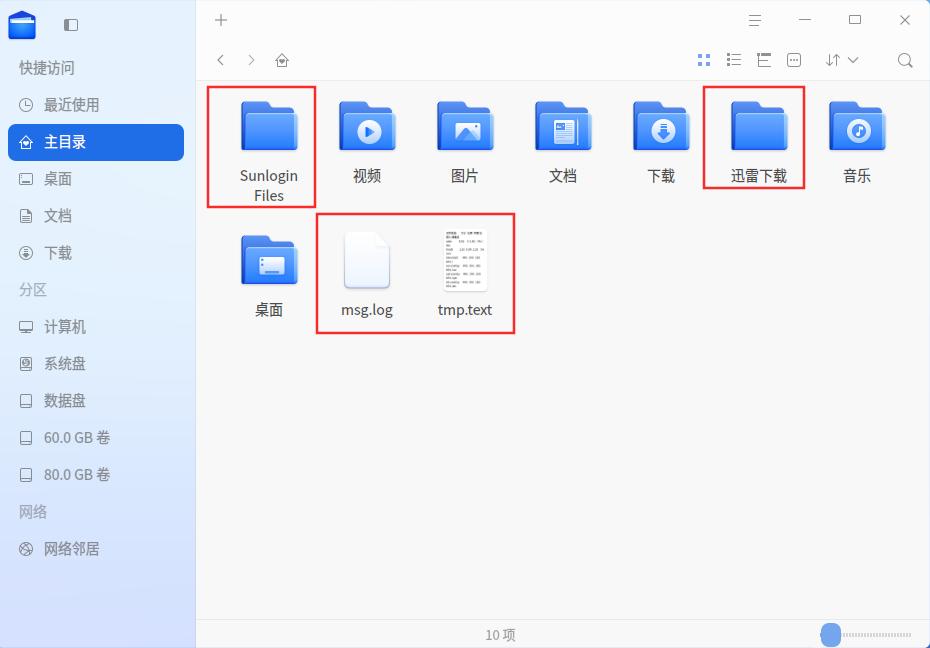Select the tmp.text file thumbnail
This screenshot has width=930, height=648.
[x=465, y=260]
